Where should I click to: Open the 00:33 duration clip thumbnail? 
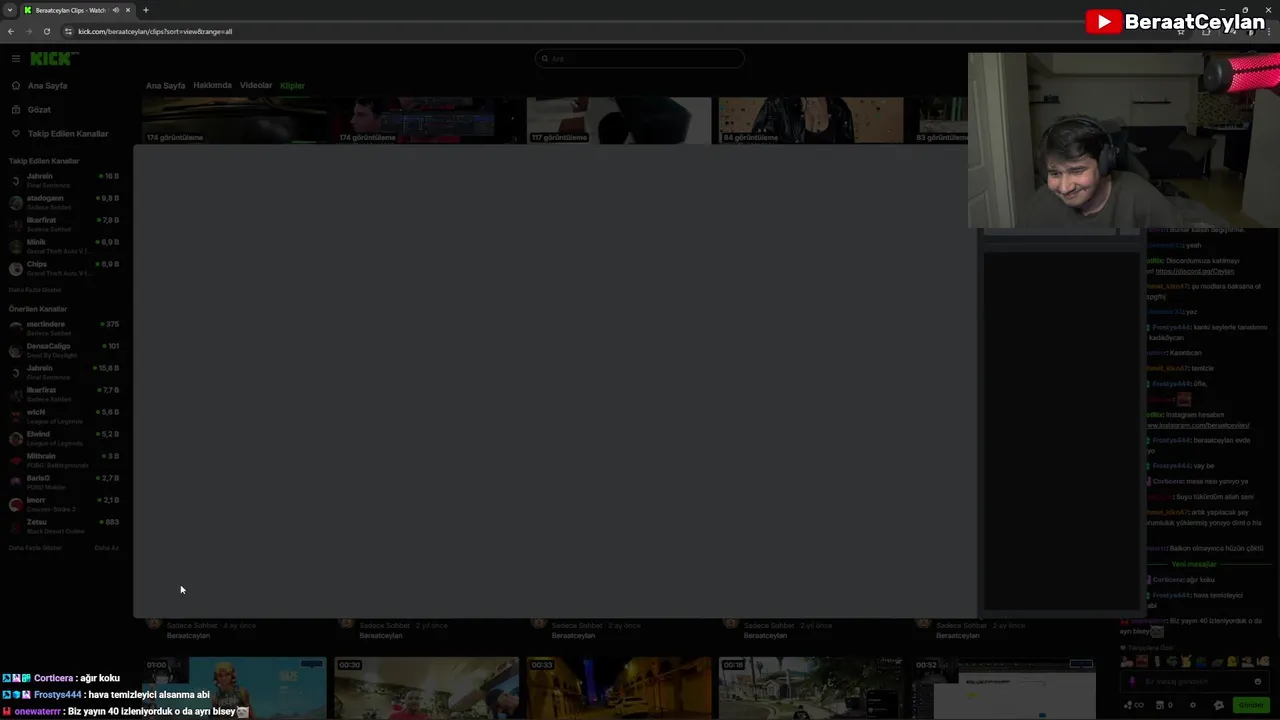click(619, 688)
